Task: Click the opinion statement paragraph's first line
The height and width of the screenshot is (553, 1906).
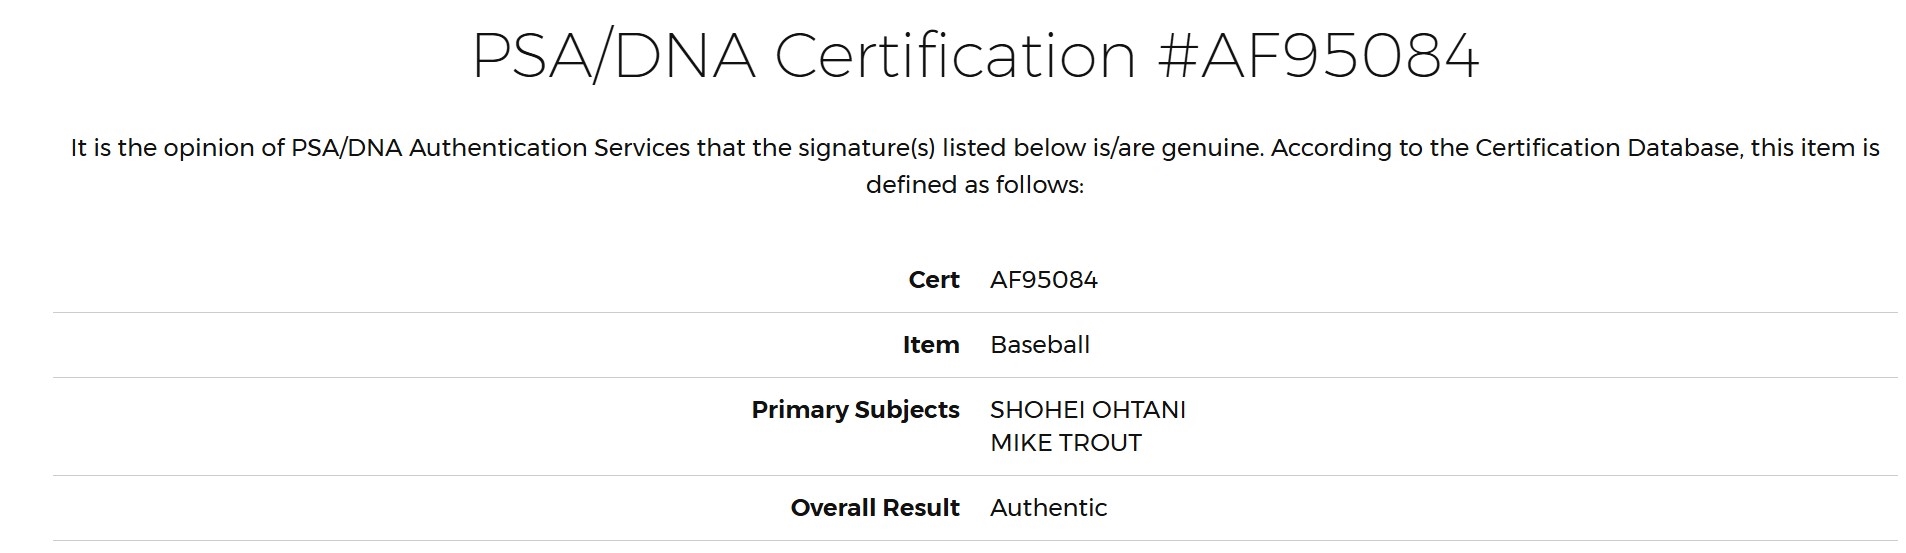Action: (x=975, y=148)
